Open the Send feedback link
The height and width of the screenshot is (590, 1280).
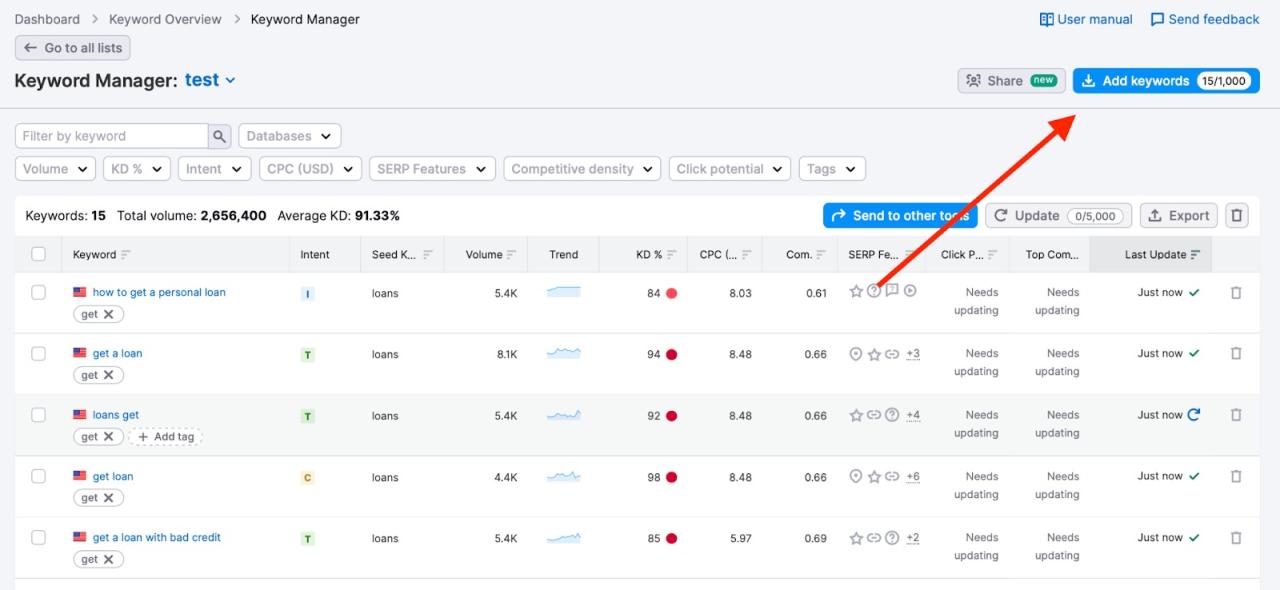1205,19
